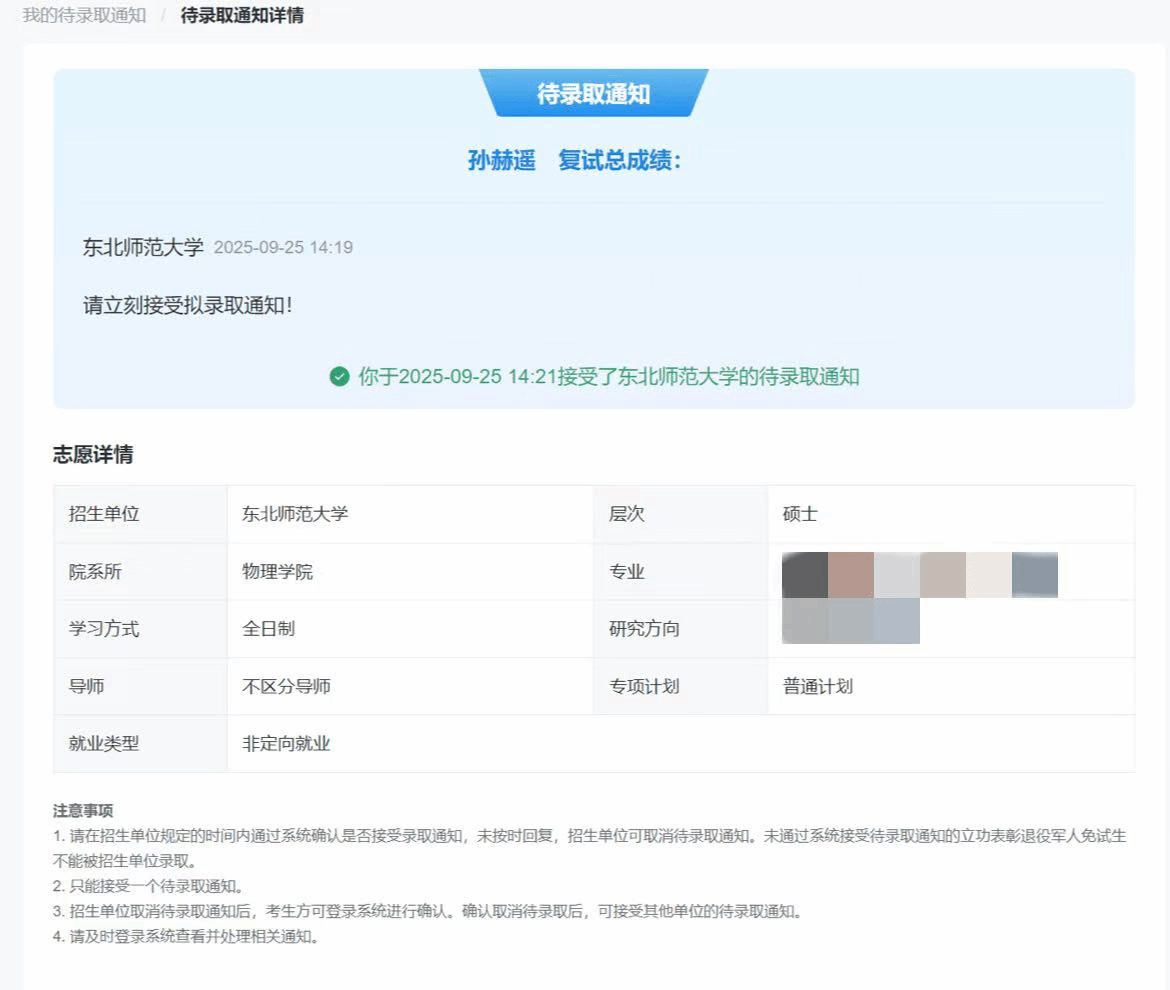Click sender name 东北师范大学 in message
The width and height of the screenshot is (1170, 990).
click(x=143, y=247)
